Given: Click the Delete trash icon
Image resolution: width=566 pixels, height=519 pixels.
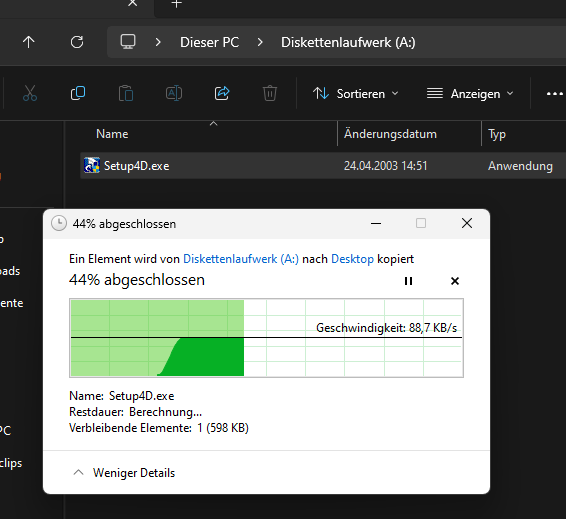Looking at the screenshot, I should coord(270,93).
